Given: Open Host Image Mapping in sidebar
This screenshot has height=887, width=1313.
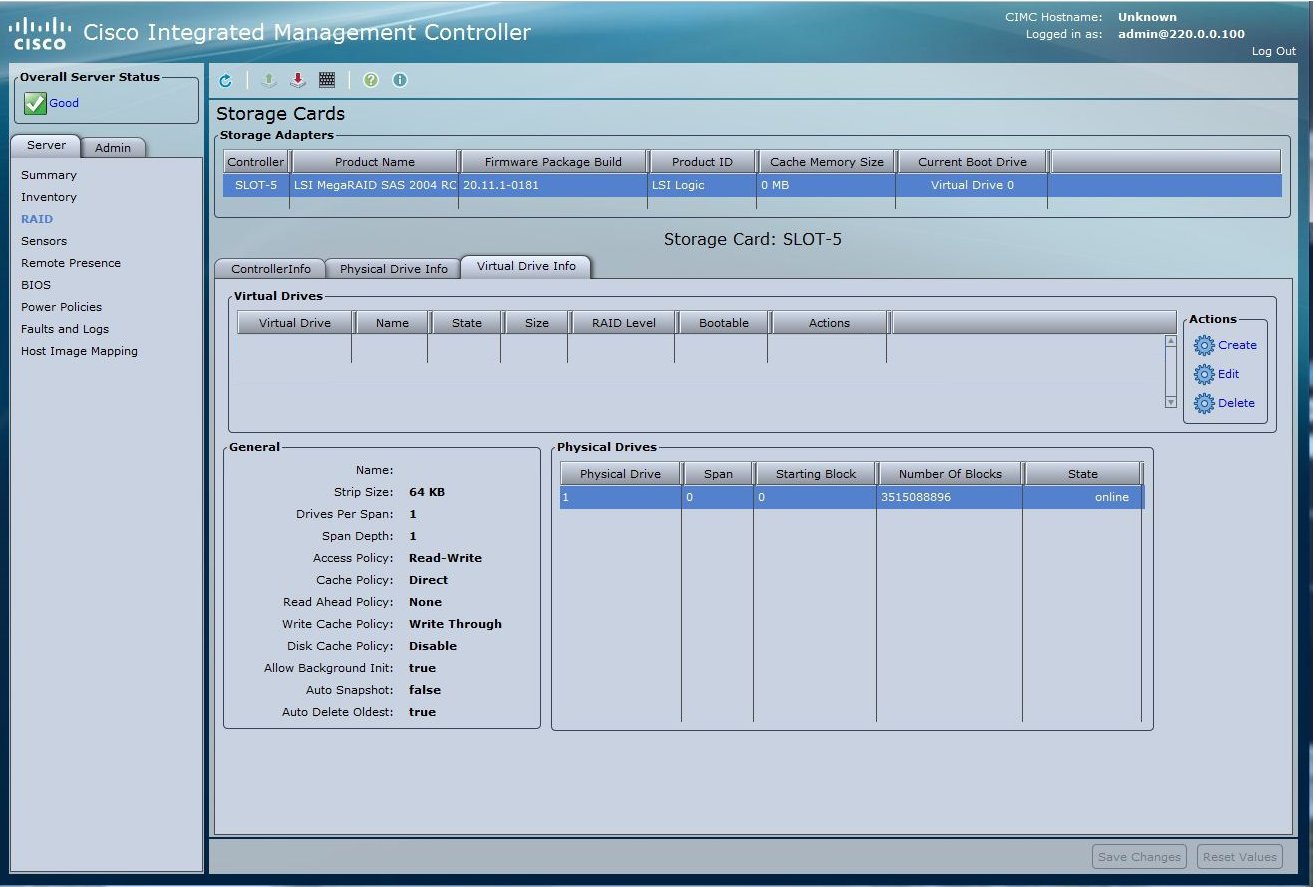Looking at the screenshot, I should tap(79, 351).
